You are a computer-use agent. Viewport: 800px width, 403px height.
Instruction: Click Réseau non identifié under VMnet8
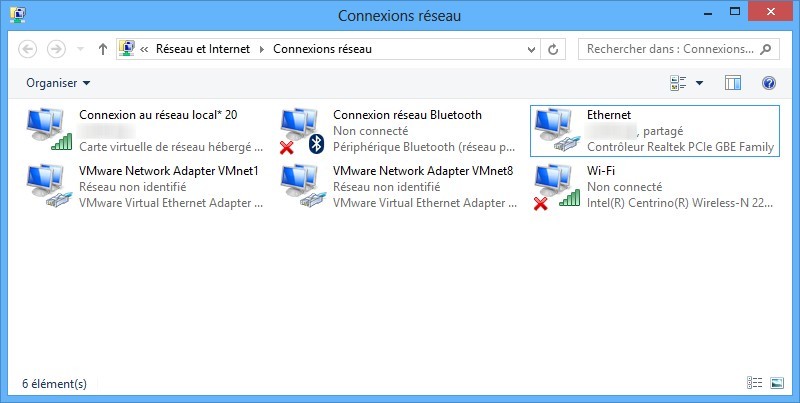tap(387, 187)
